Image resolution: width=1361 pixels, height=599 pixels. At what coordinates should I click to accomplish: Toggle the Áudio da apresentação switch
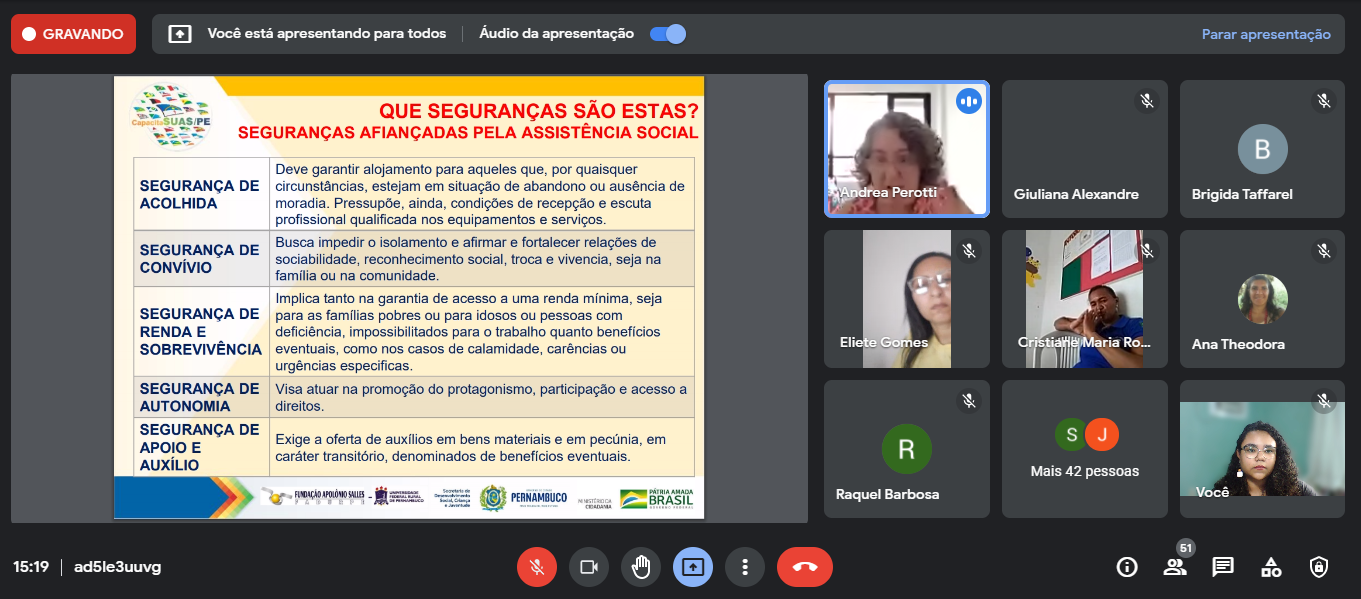click(667, 34)
